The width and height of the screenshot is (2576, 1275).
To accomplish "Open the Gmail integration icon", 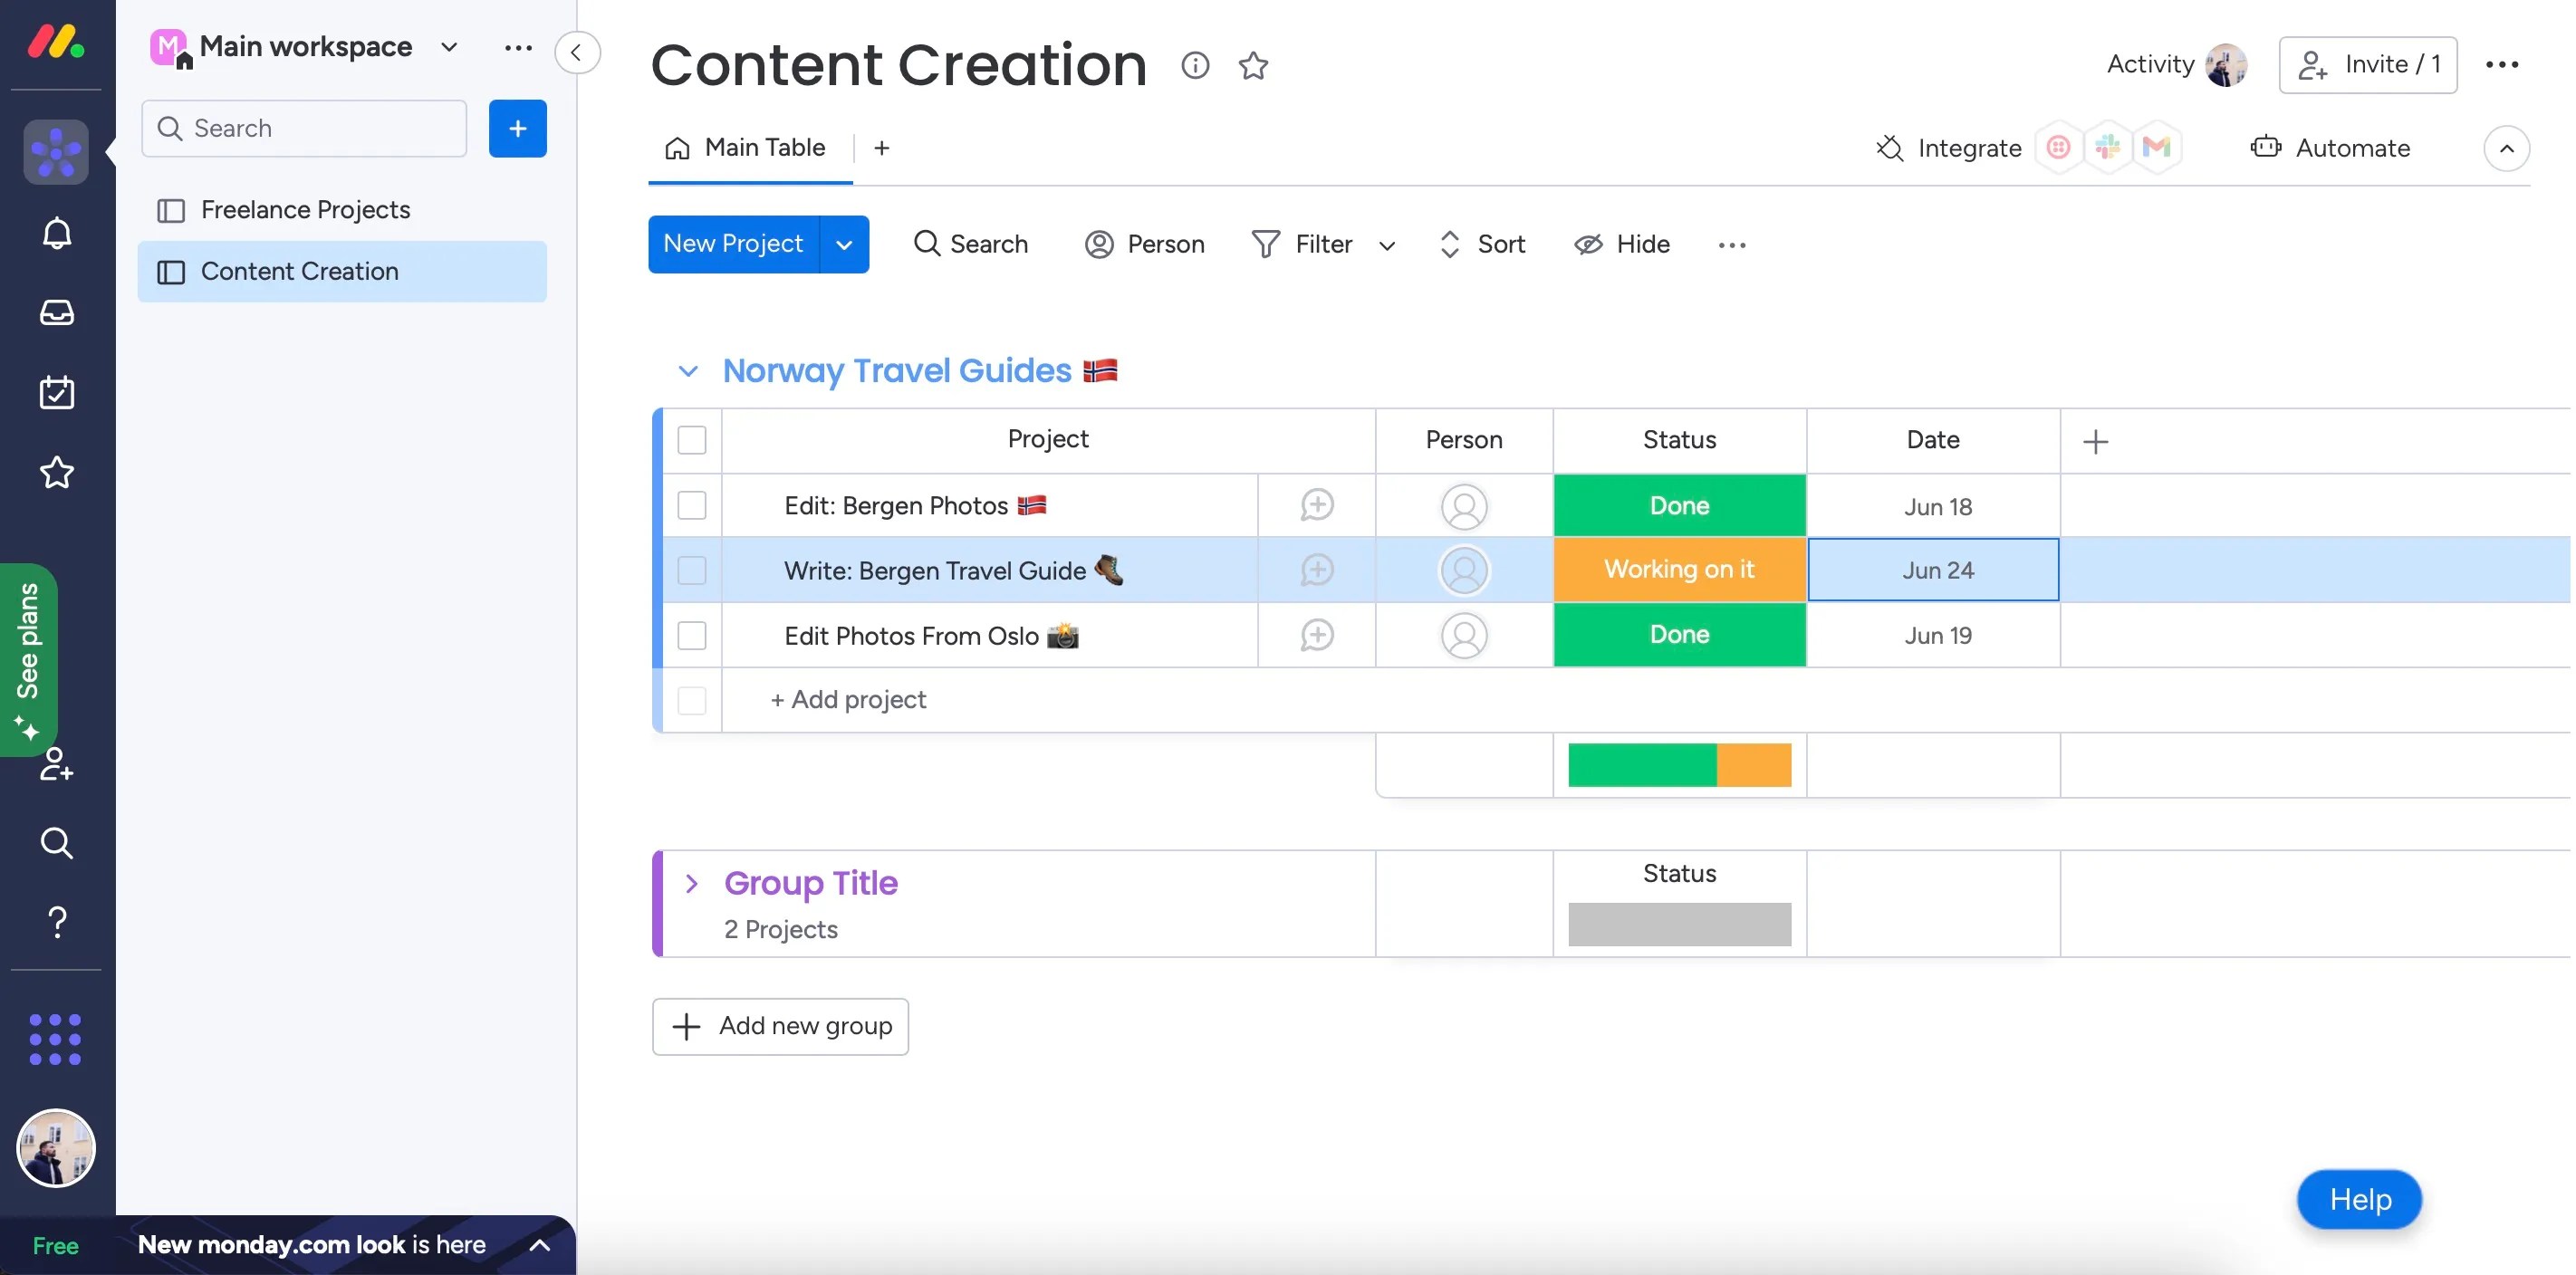I will [x=2156, y=148].
